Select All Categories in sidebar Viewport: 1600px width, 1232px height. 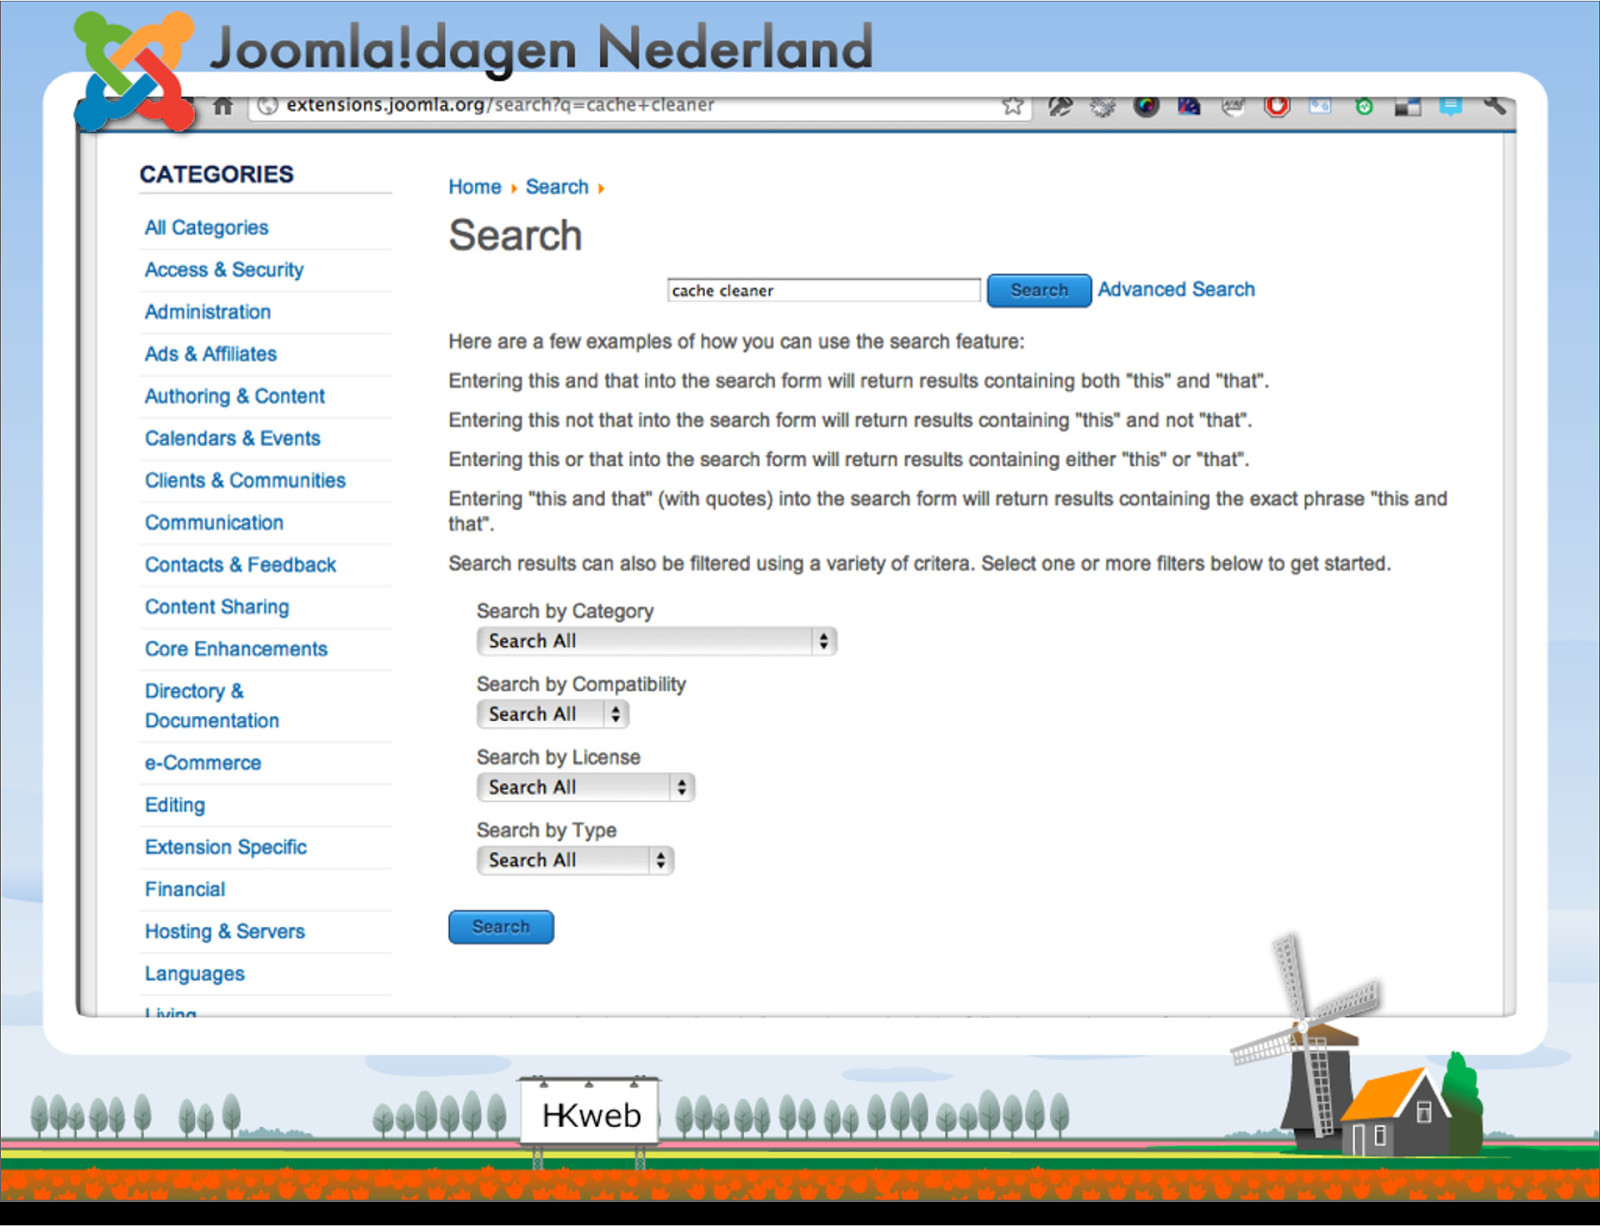coord(207,227)
